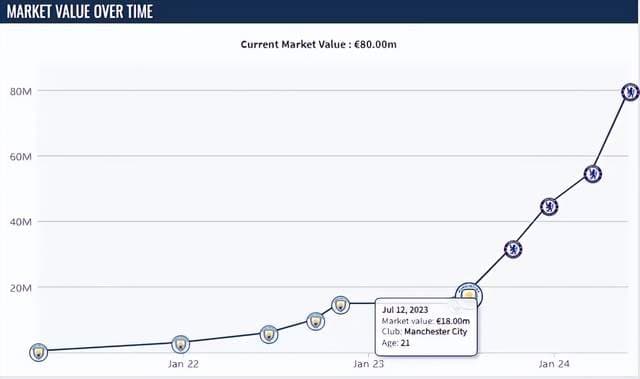Click the 40M y-axis label
This screenshot has height=379, width=640.
21,222
